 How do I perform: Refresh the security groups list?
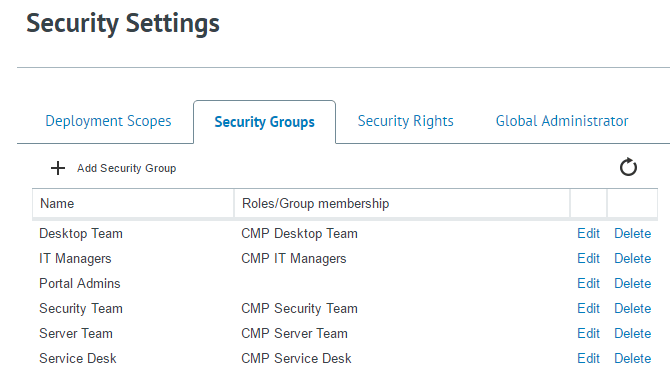[x=628, y=167]
